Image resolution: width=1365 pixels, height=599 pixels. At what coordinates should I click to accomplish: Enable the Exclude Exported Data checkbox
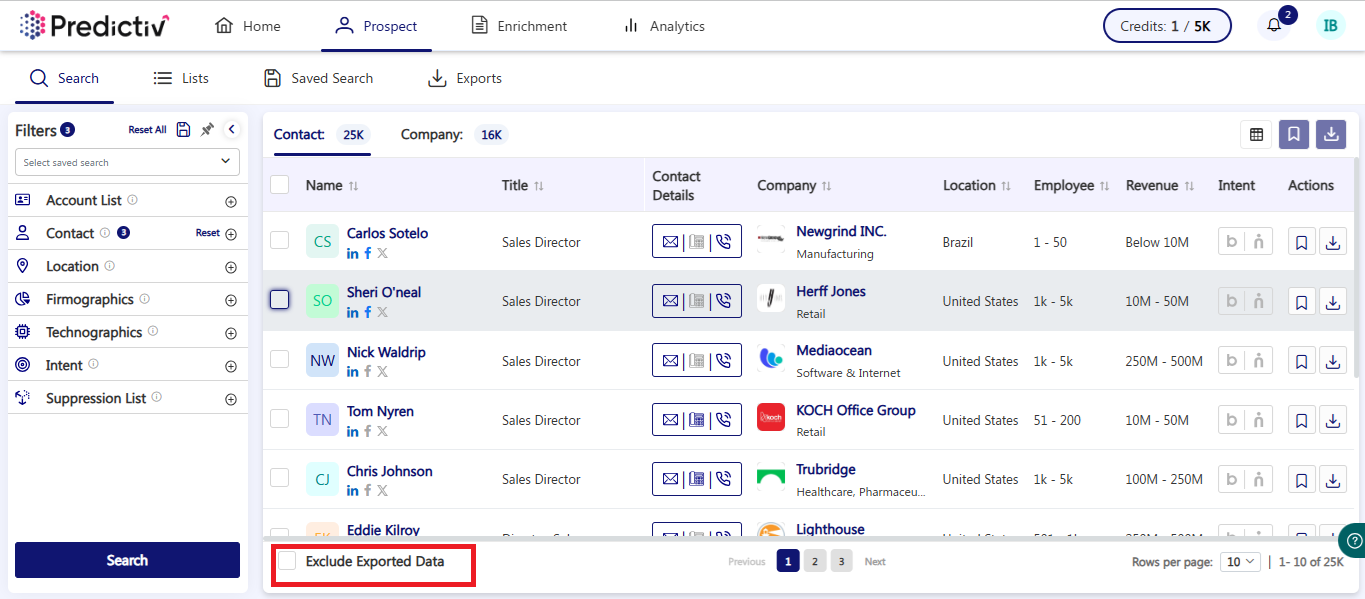click(287, 561)
